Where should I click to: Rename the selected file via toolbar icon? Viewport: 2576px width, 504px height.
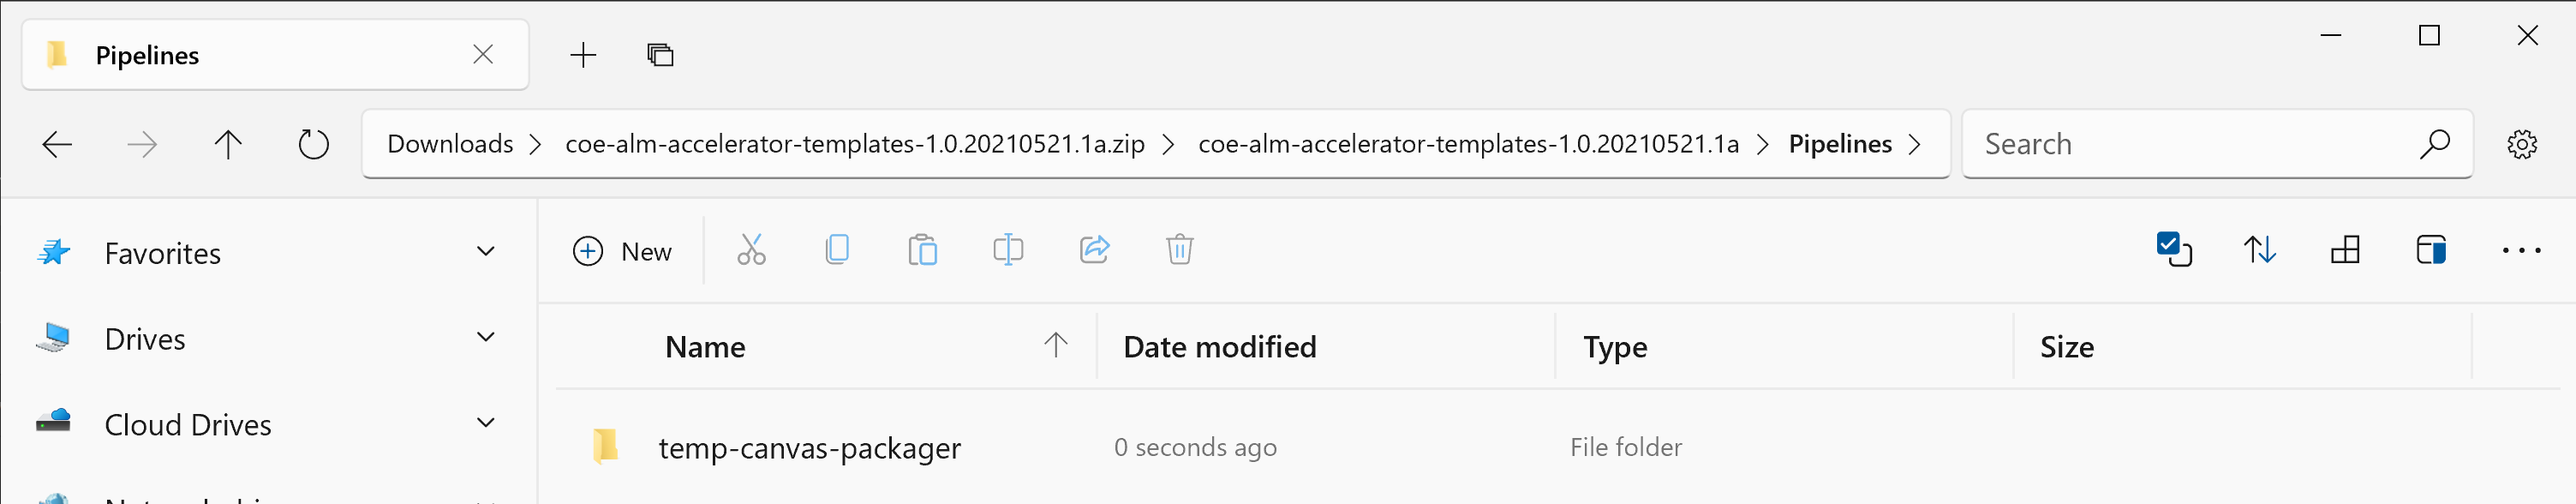tap(1007, 250)
